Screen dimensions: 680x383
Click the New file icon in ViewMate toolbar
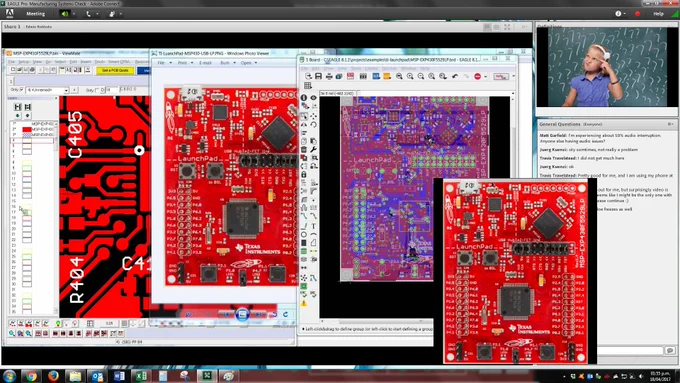coord(13,70)
